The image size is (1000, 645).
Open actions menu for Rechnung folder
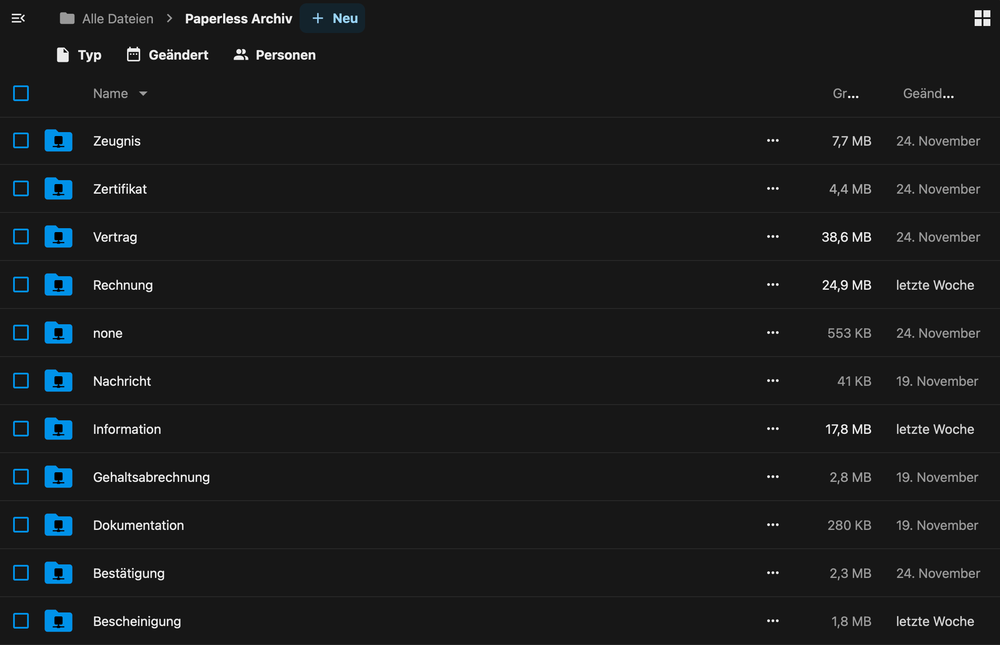[772, 285]
